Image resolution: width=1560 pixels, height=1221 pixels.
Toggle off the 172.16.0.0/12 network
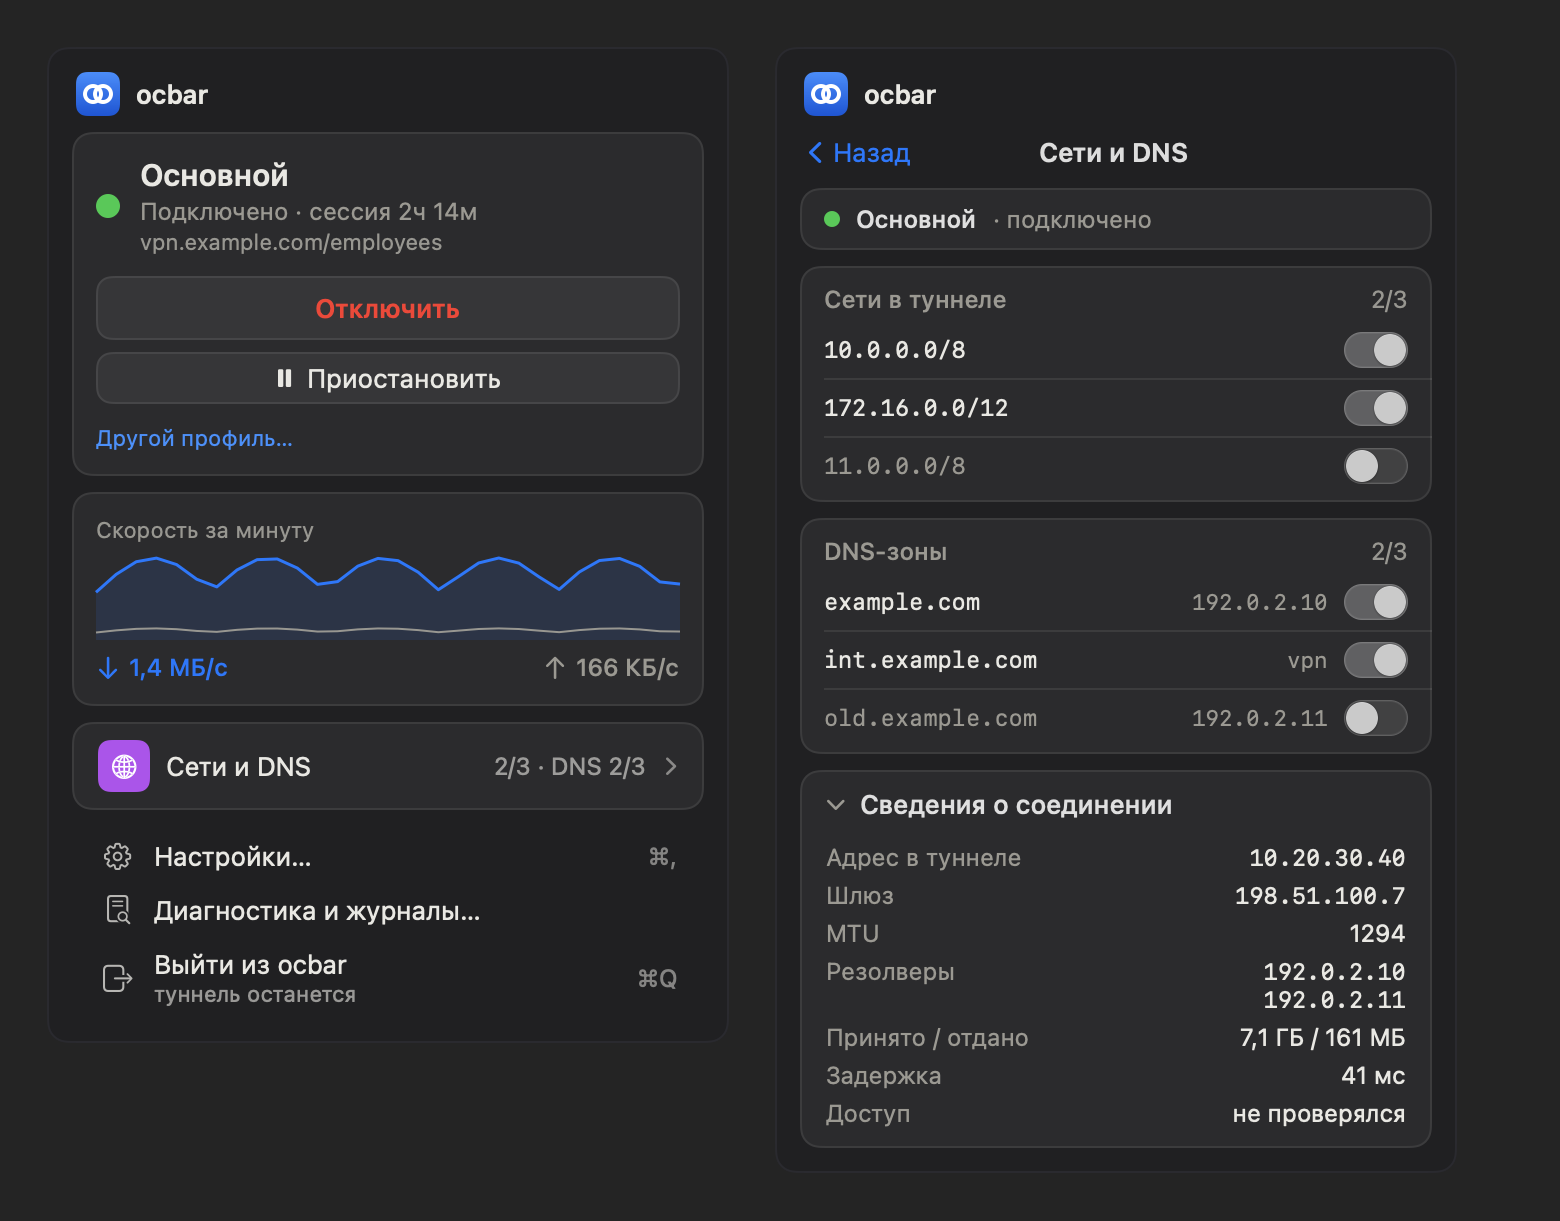coord(1376,408)
